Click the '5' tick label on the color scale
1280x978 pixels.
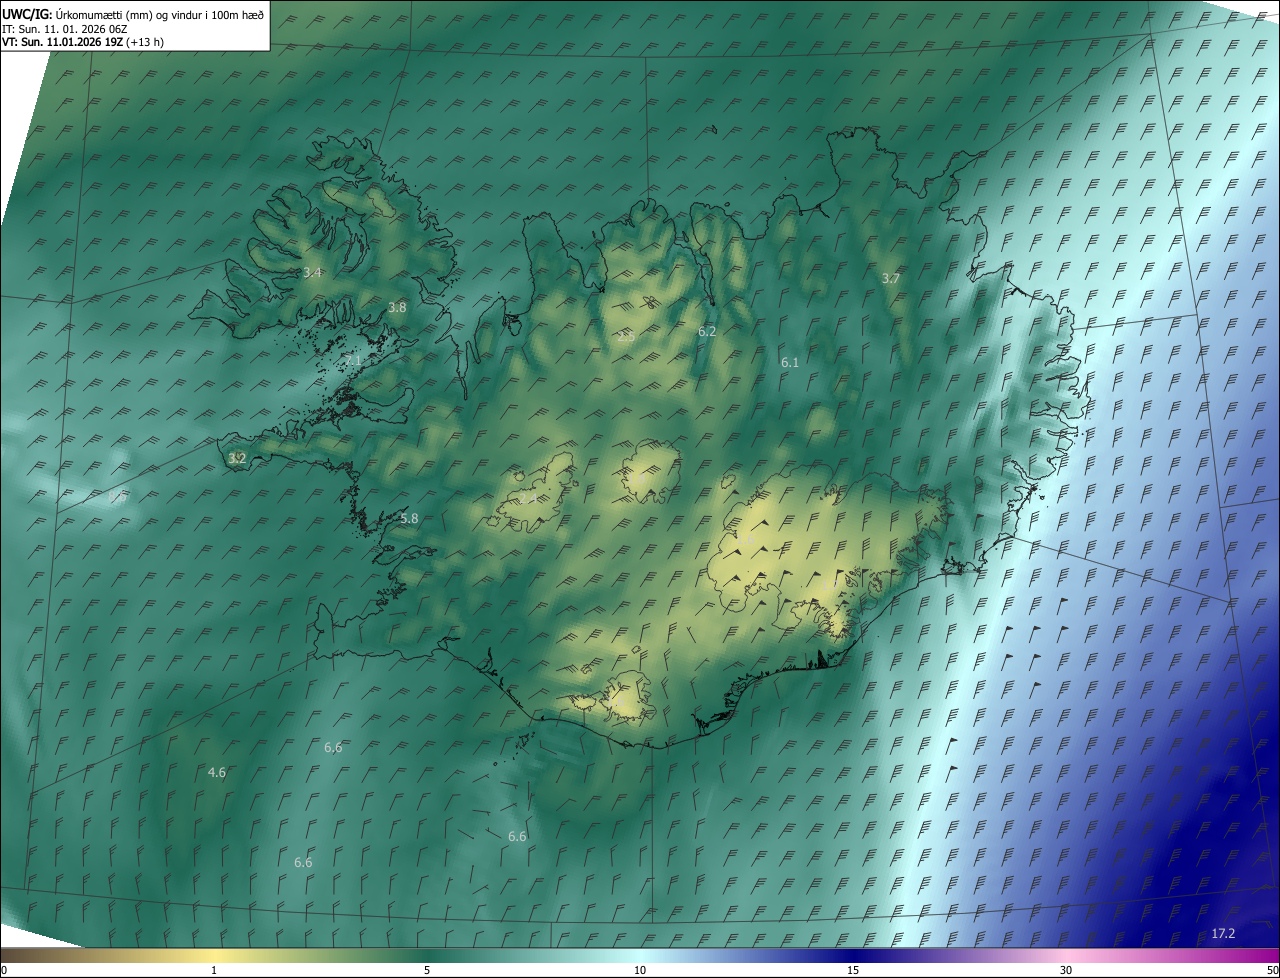(x=427, y=971)
